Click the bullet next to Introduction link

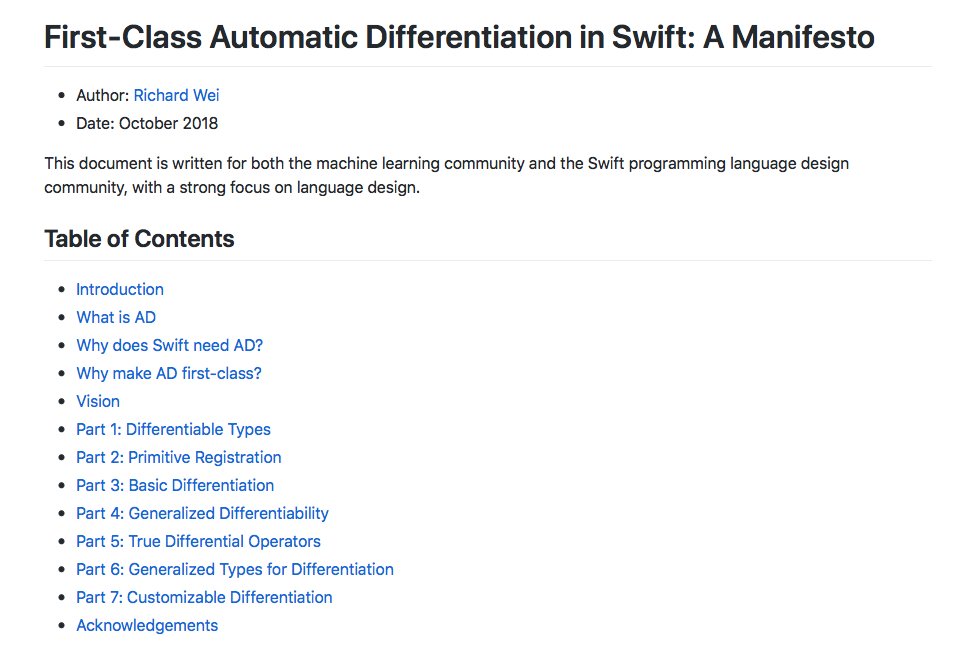pos(62,289)
